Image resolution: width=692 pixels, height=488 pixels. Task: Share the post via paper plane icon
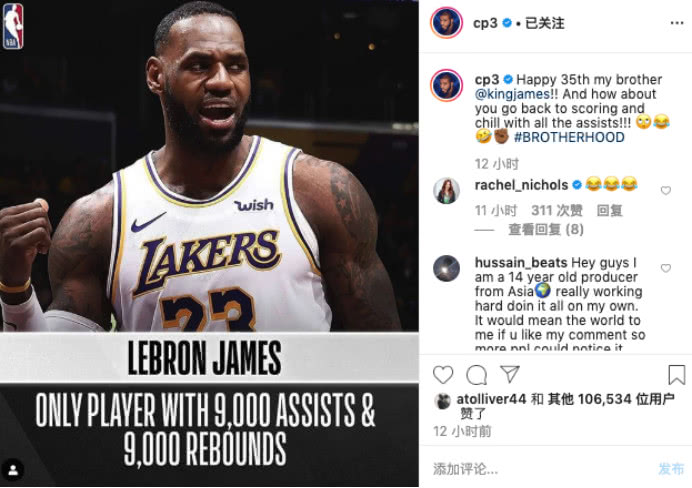tap(510, 374)
